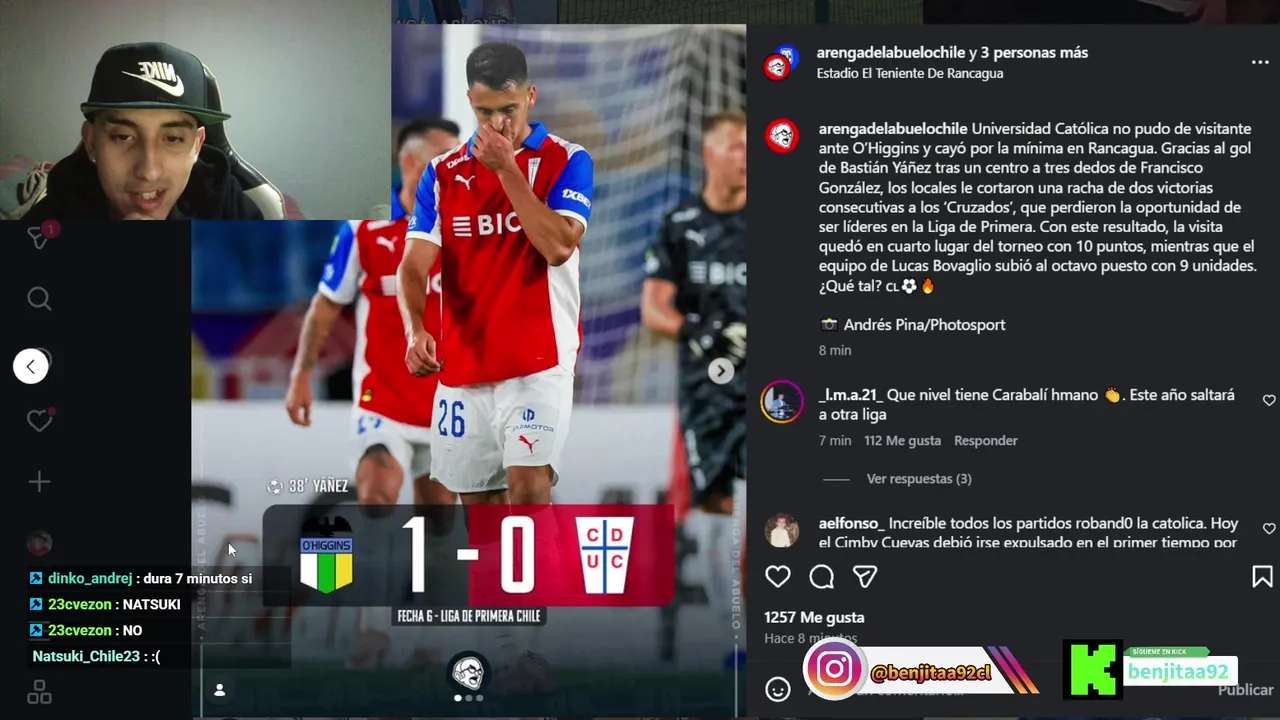Open notifications heart in sidebar
Viewport: 1280px width, 720px height.
pyautogui.click(x=39, y=421)
